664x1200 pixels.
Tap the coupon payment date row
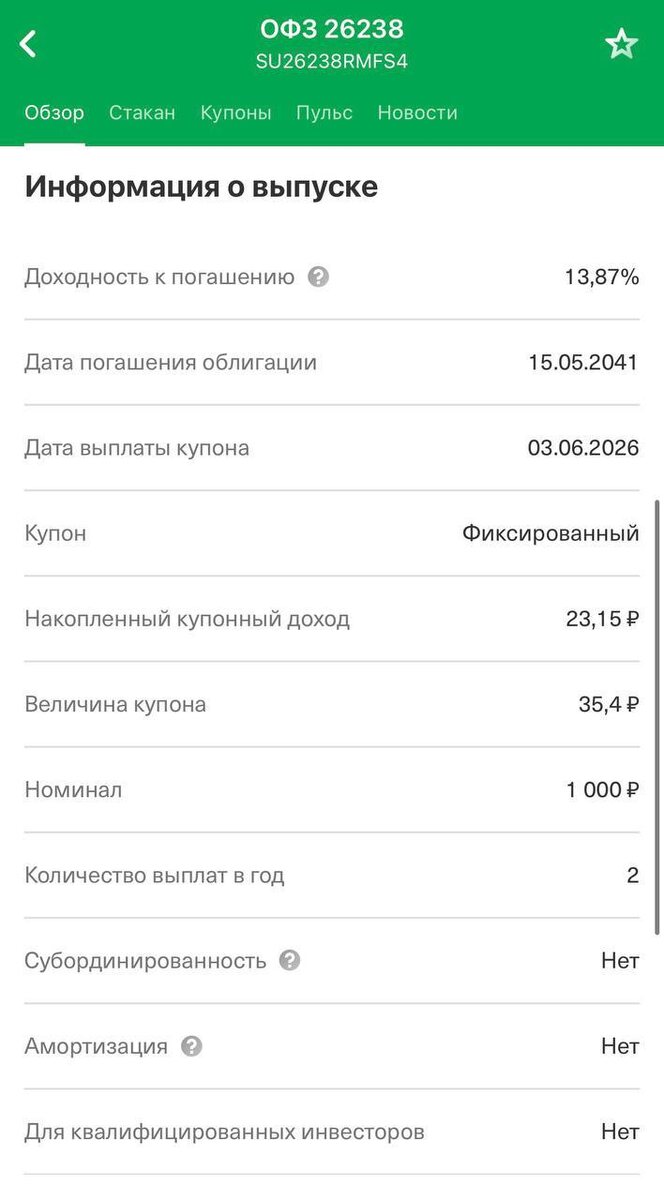pos(332,447)
